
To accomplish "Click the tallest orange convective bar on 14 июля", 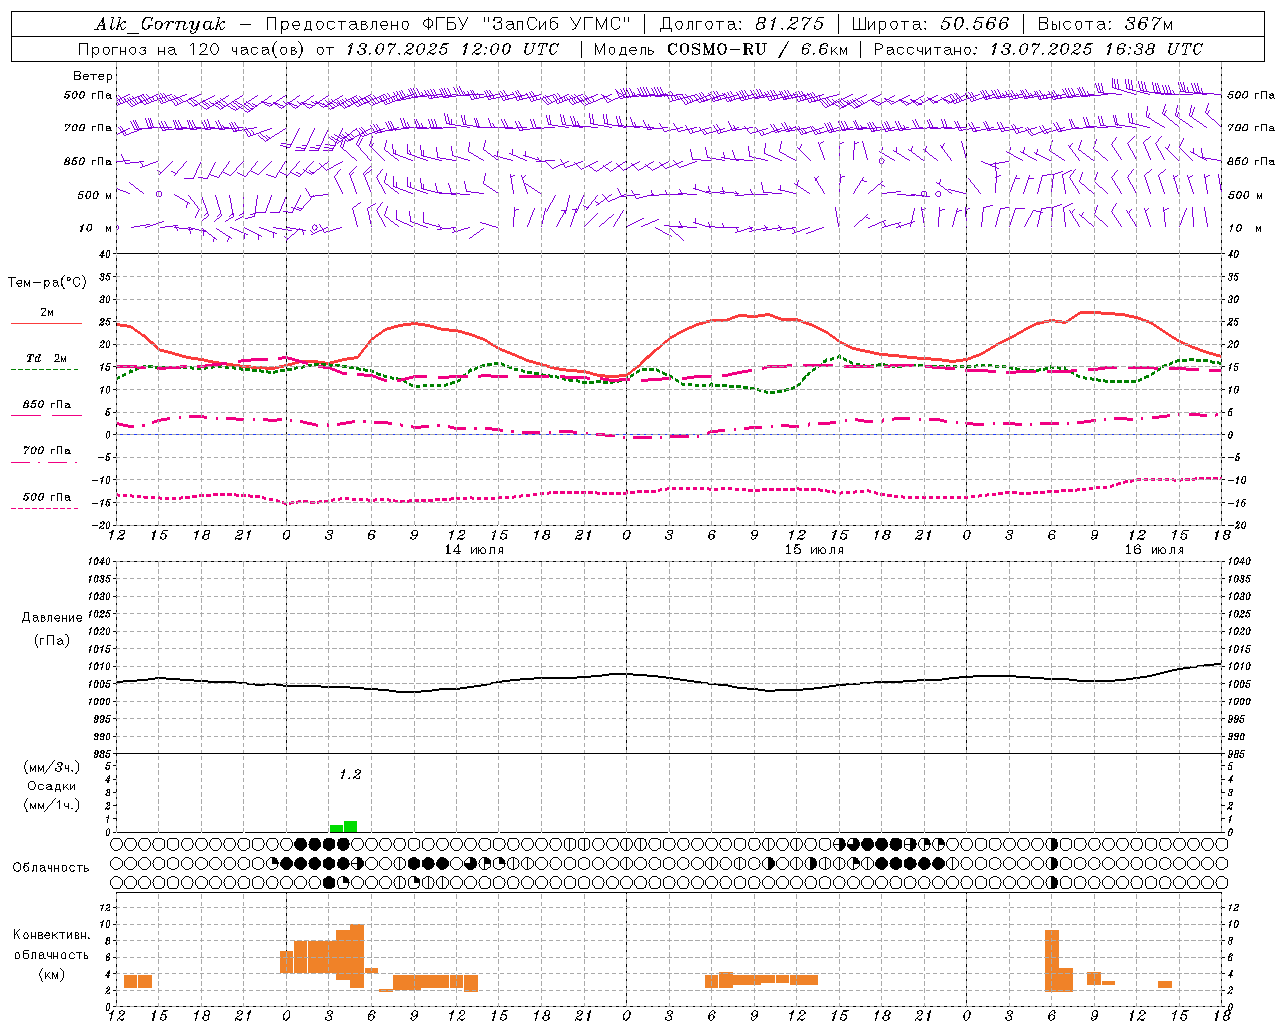I will pos(357,956).
